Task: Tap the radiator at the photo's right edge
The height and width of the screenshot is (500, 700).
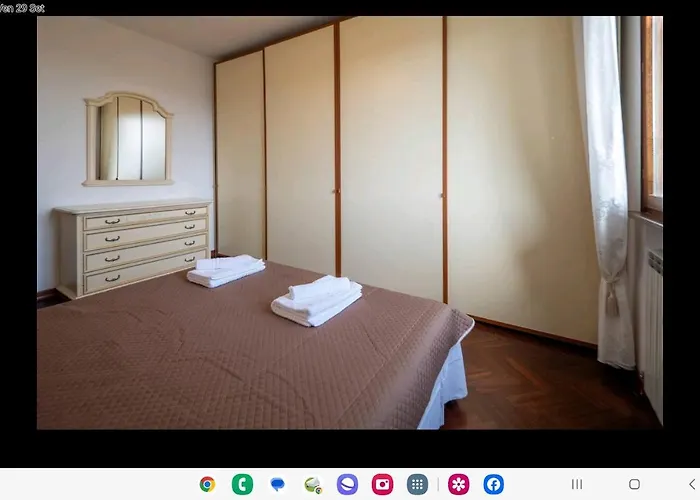Action: (654, 330)
